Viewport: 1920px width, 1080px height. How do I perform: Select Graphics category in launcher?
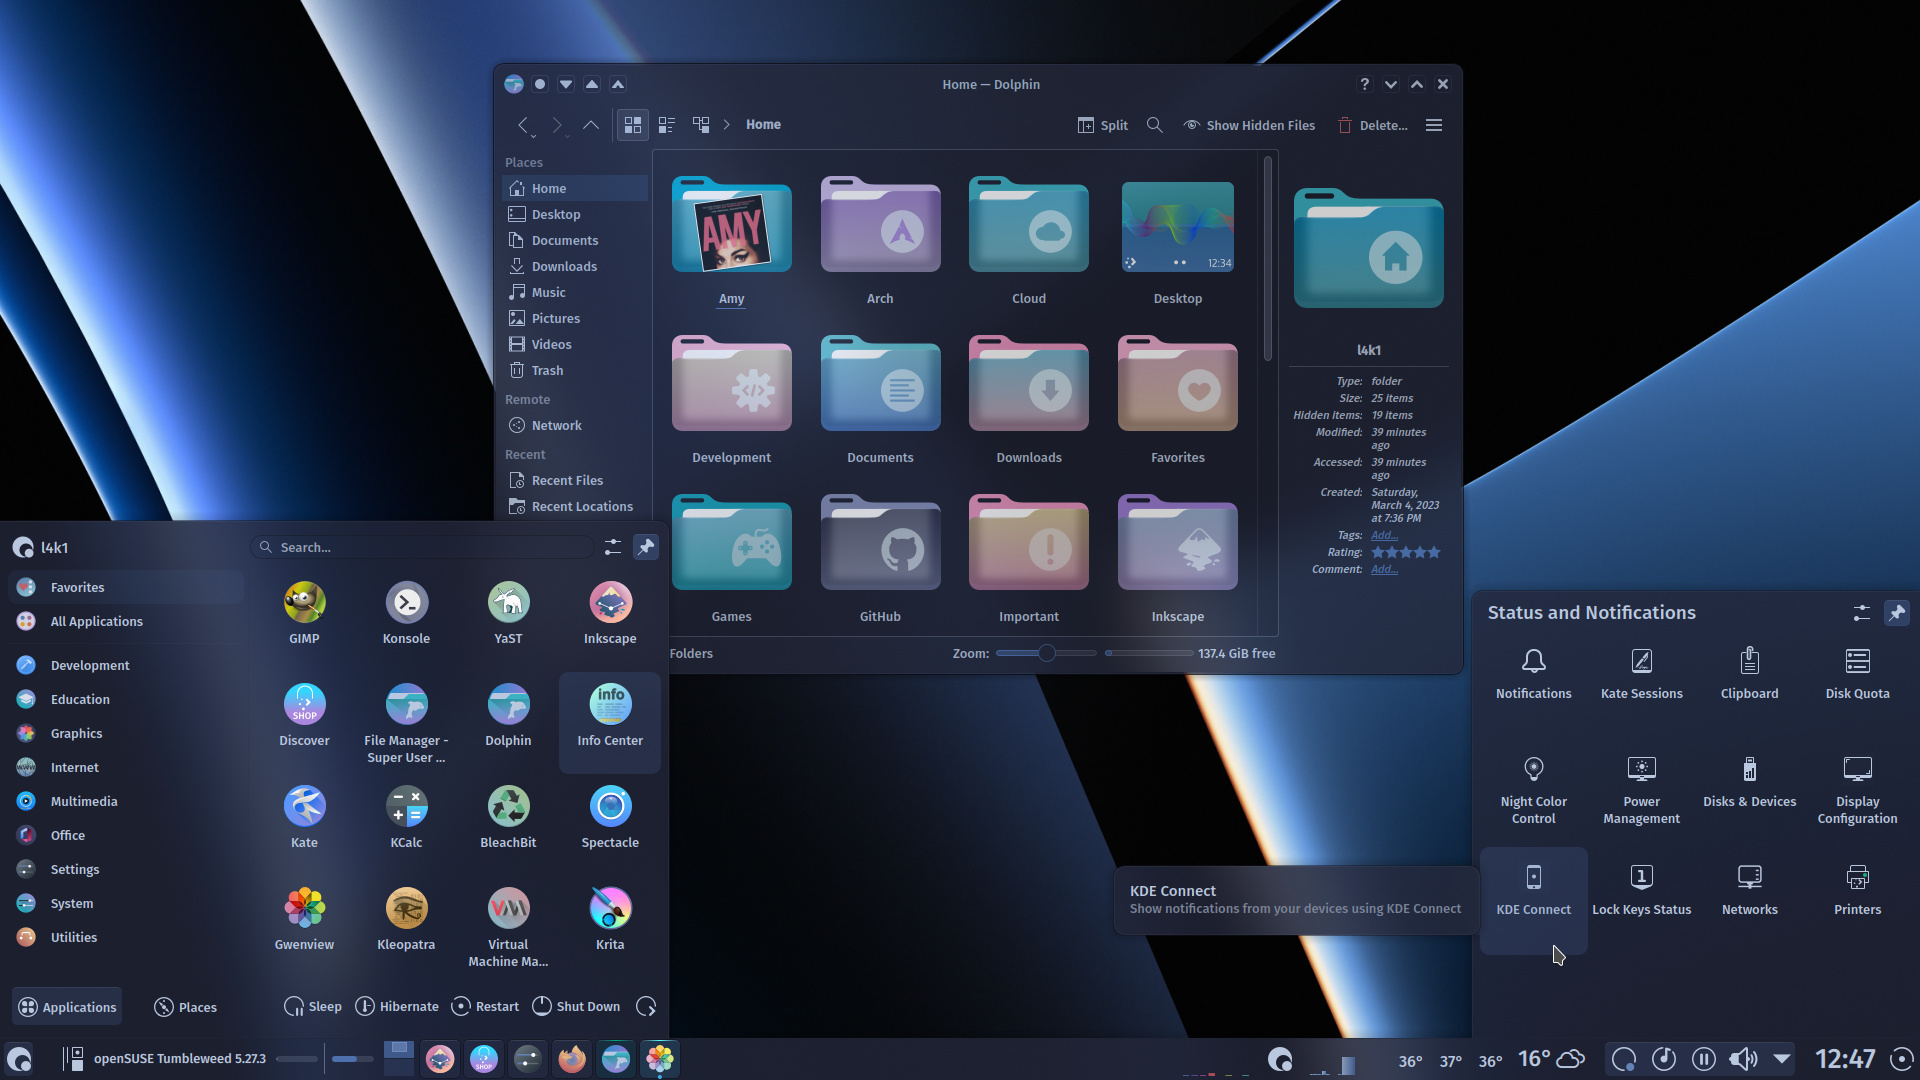[x=126, y=733]
